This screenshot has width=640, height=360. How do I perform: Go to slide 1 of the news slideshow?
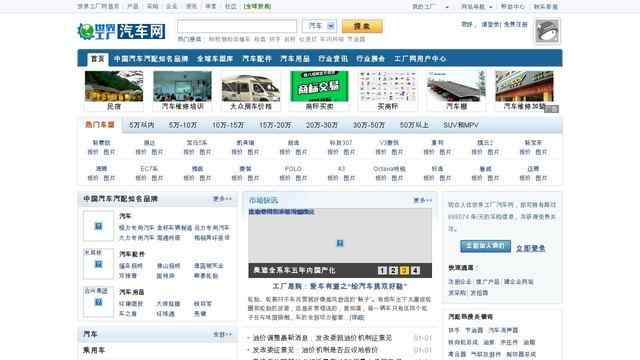click(x=382, y=270)
